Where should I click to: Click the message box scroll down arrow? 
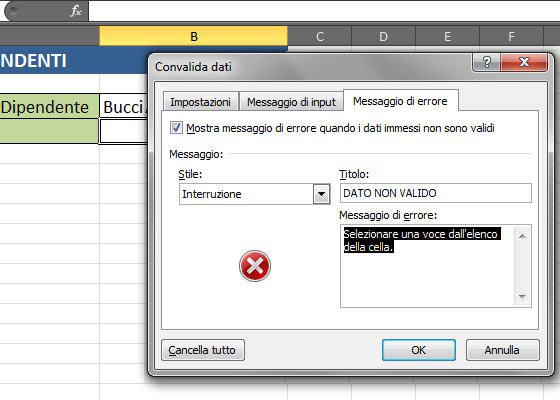pyautogui.click(x=522, y=296)
